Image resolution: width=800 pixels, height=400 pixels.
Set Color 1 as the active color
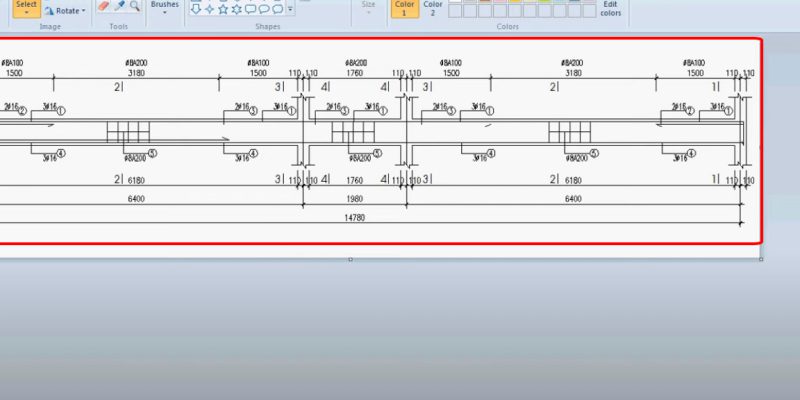(x=404, y=7)
